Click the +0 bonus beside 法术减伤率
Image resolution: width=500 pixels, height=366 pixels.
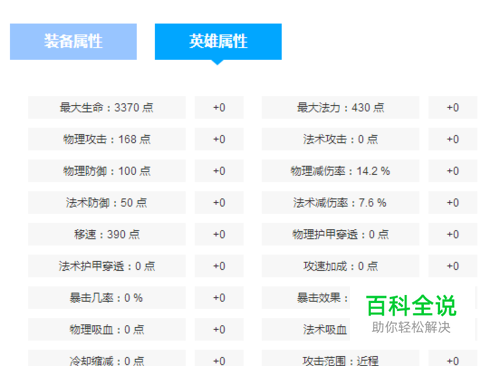453,202
